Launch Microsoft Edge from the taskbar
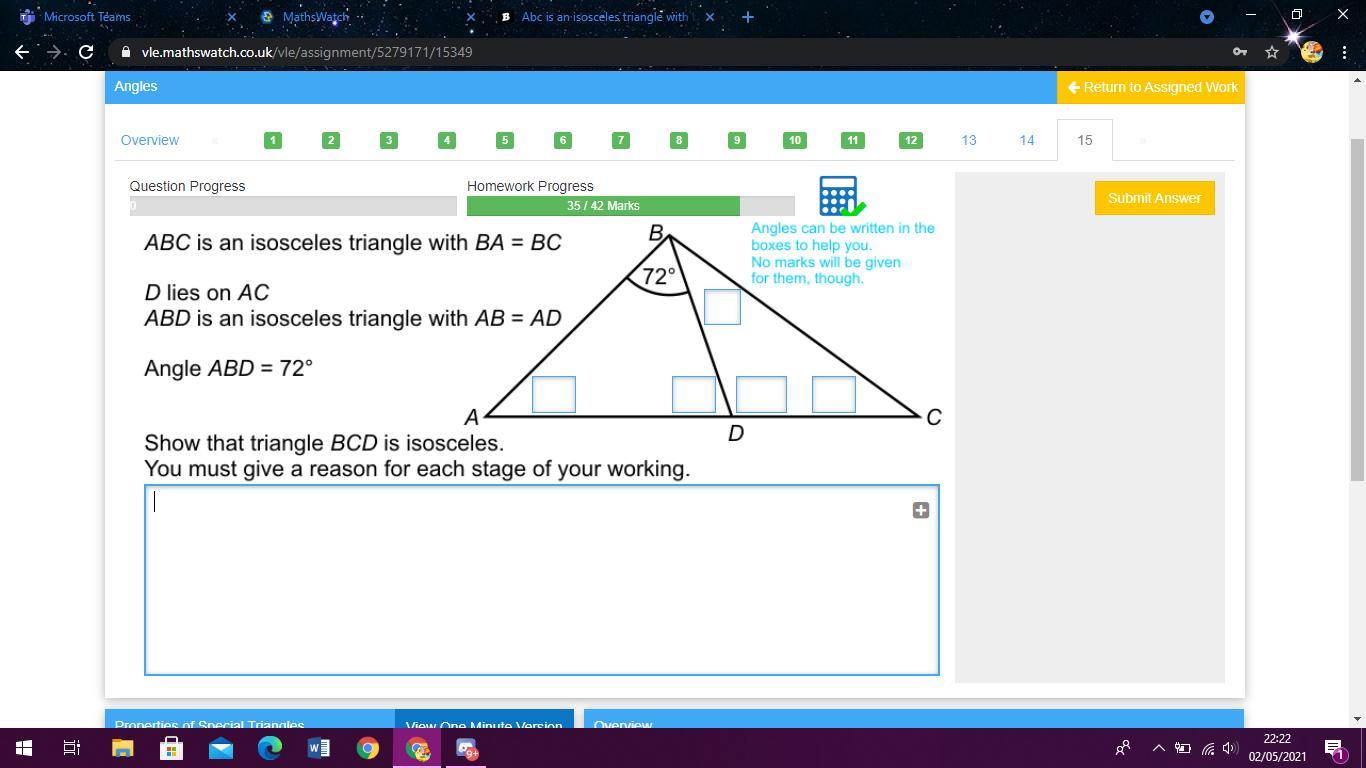The height and width of the screenshot is (768, 1366). tap(269, 748)
